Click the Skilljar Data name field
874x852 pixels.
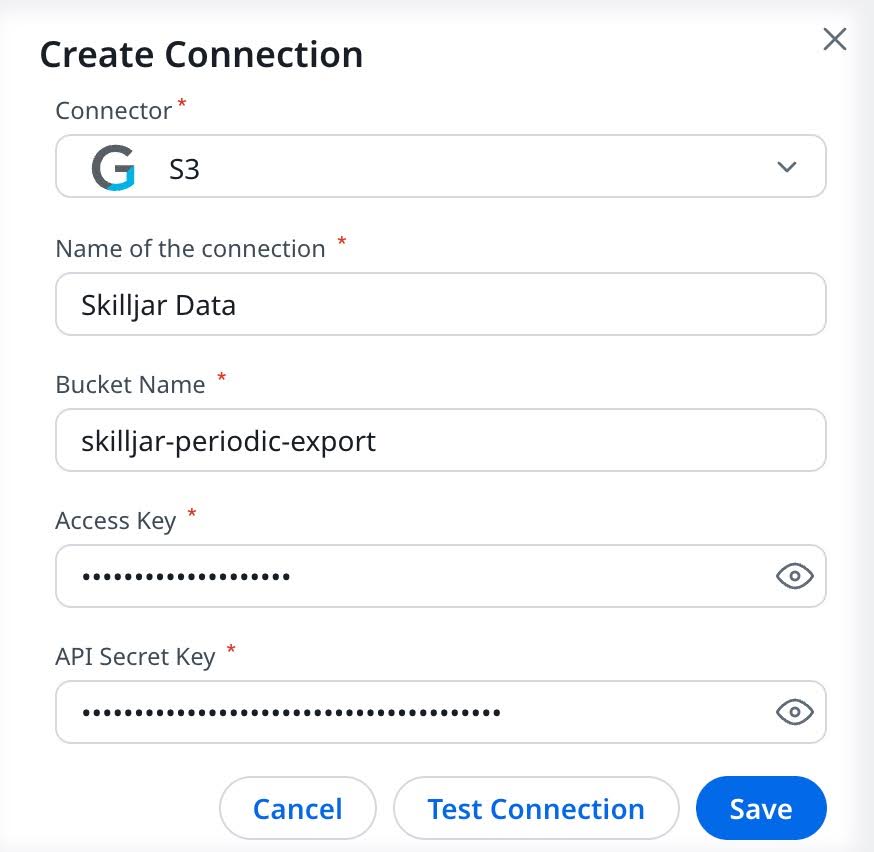[440, 304]
